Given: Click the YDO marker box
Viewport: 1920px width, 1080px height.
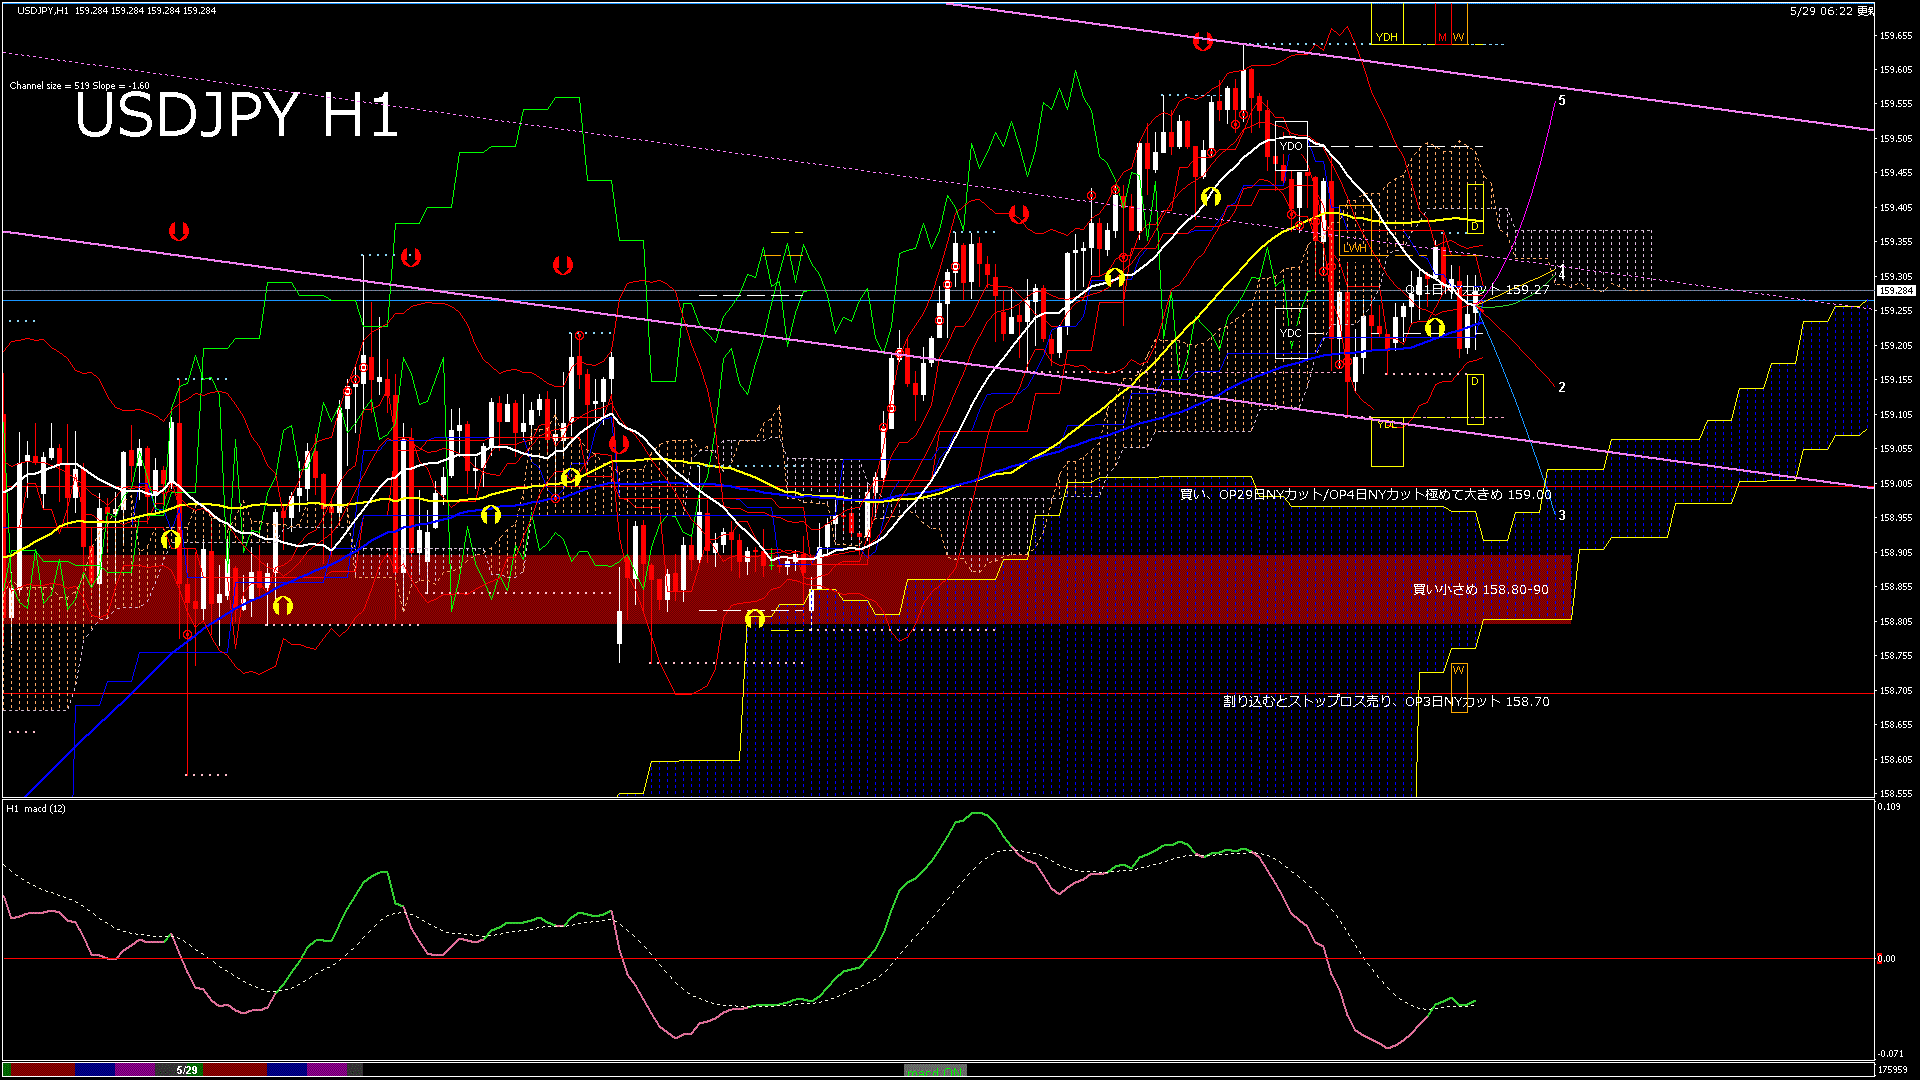Looking at the screenshot, I should 1291,146.
